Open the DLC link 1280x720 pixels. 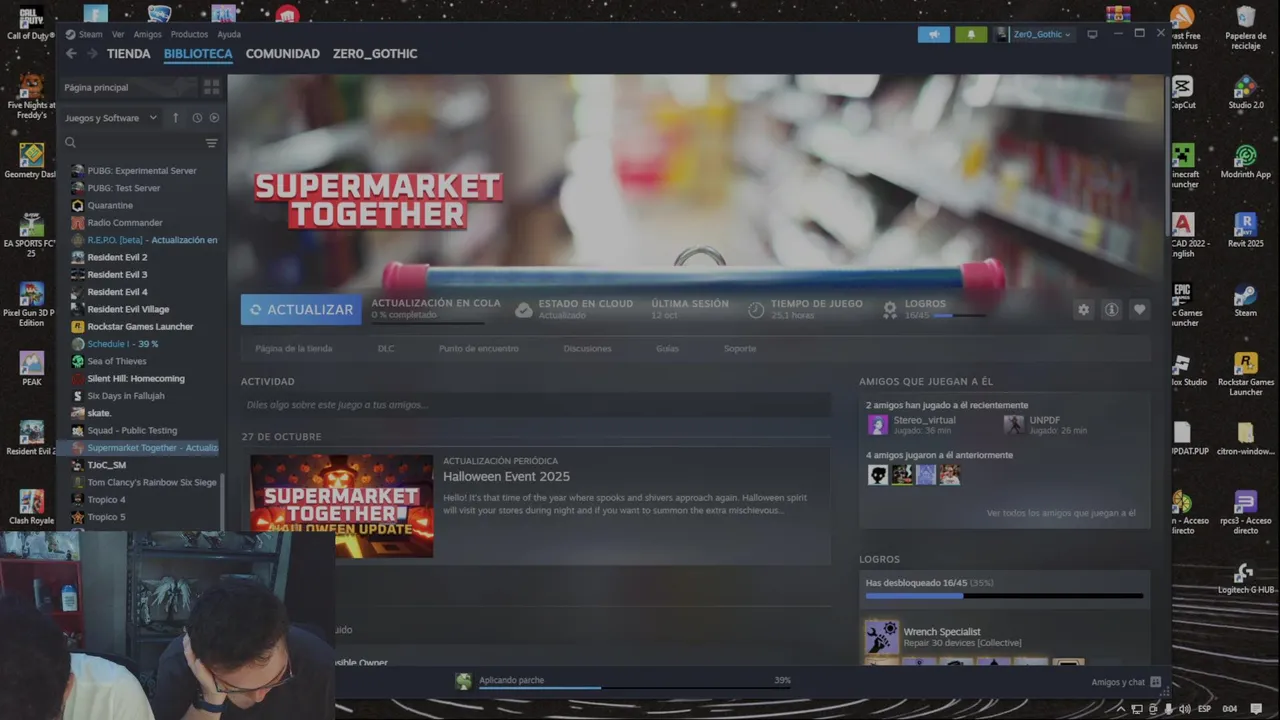[386, 349]
